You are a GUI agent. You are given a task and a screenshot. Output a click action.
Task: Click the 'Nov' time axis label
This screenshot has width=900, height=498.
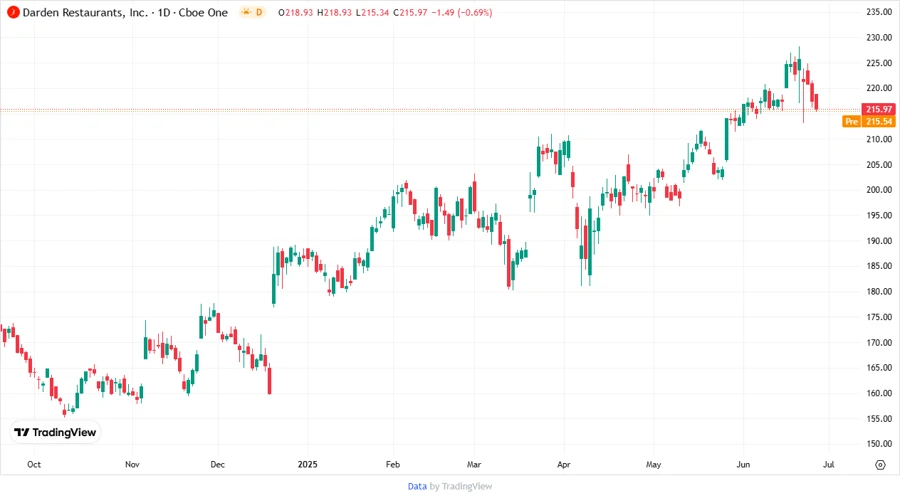[132, 464]
